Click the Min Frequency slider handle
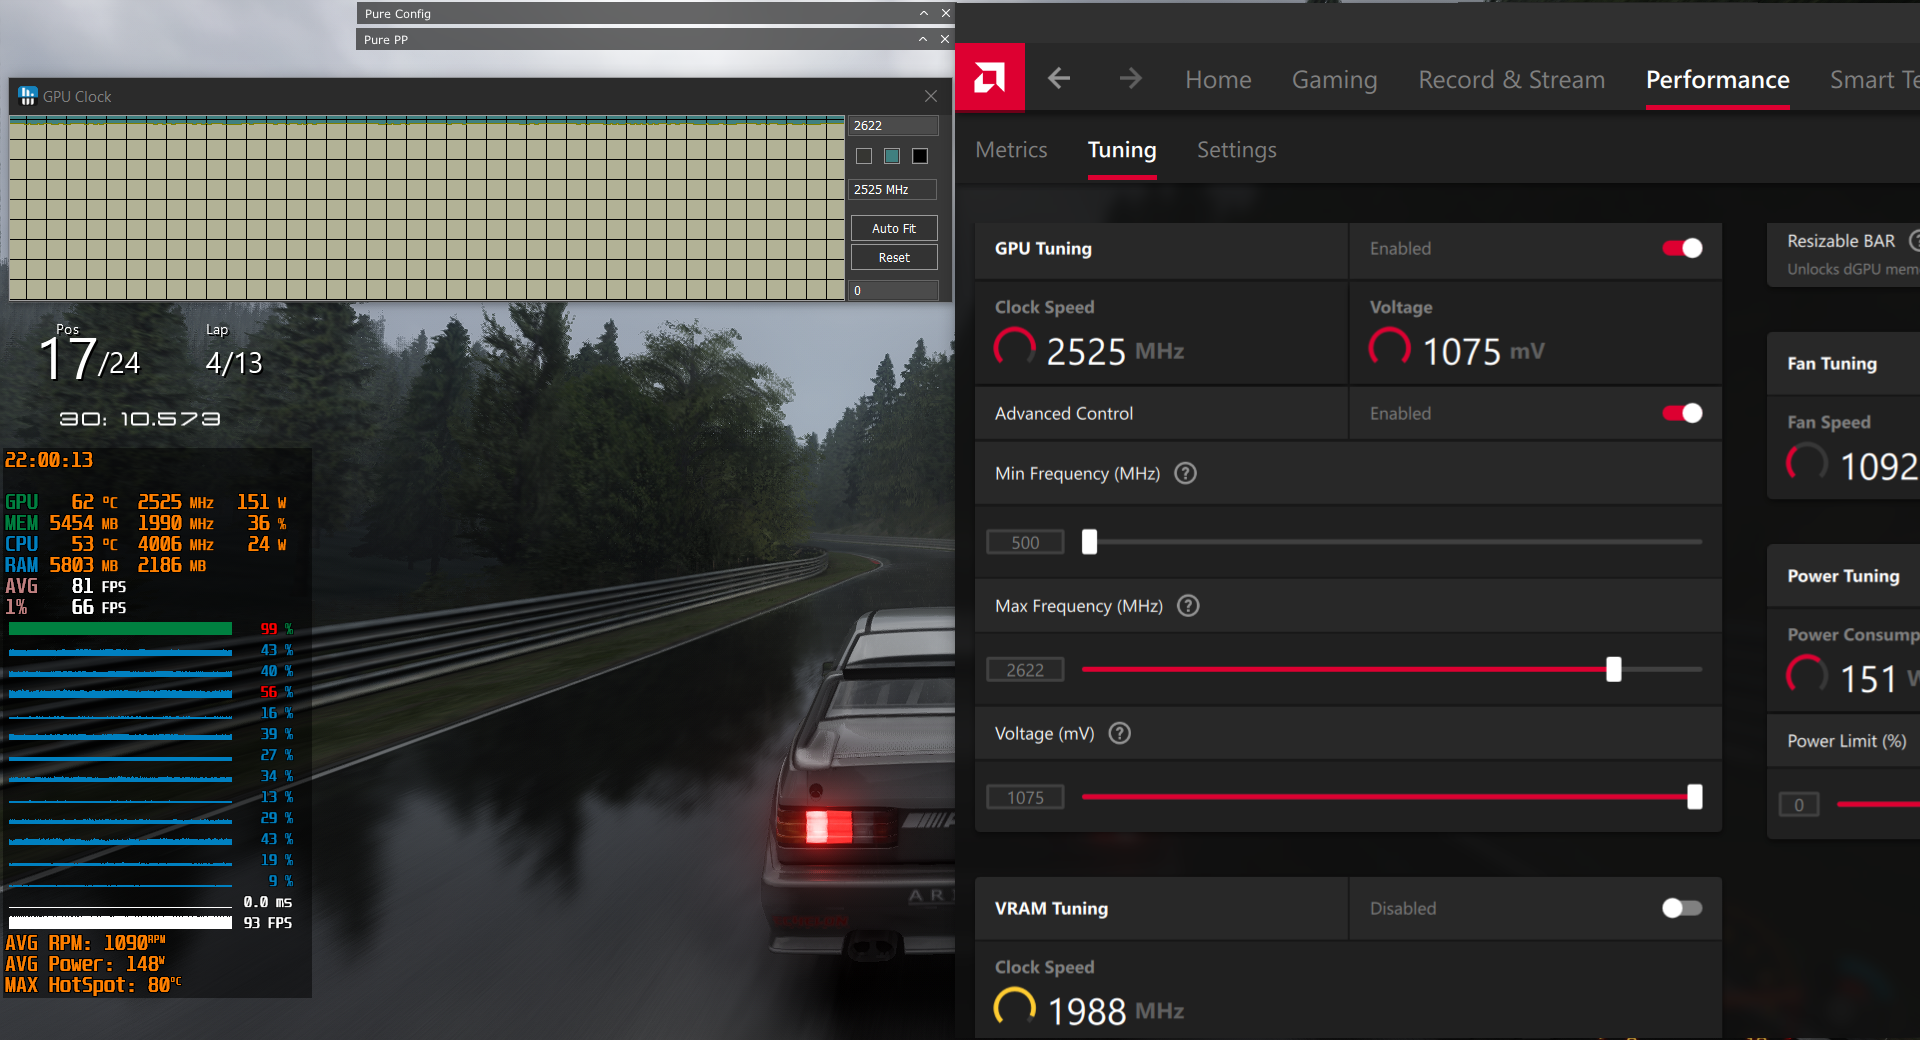This screenshot has width=1920, height=1040. (x=1090, y=542)
